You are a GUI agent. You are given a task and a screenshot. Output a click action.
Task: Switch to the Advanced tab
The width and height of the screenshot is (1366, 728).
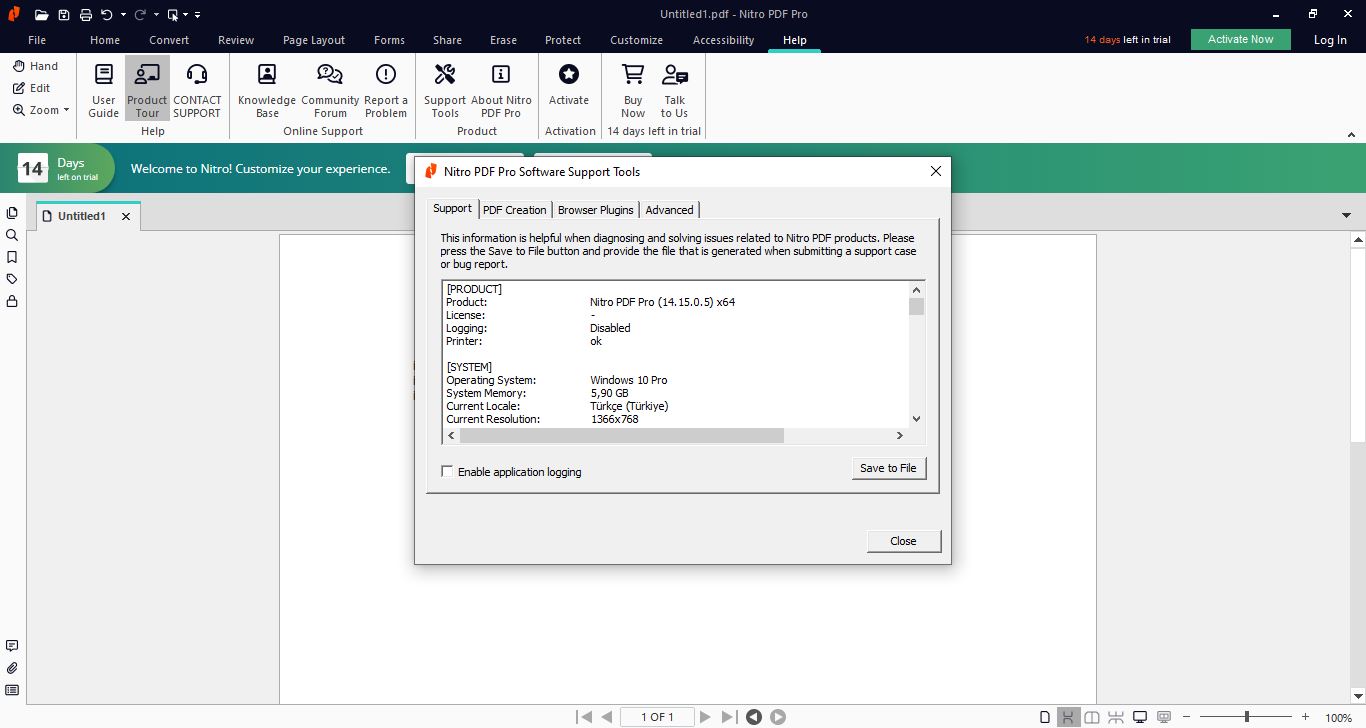coord(669,210)
